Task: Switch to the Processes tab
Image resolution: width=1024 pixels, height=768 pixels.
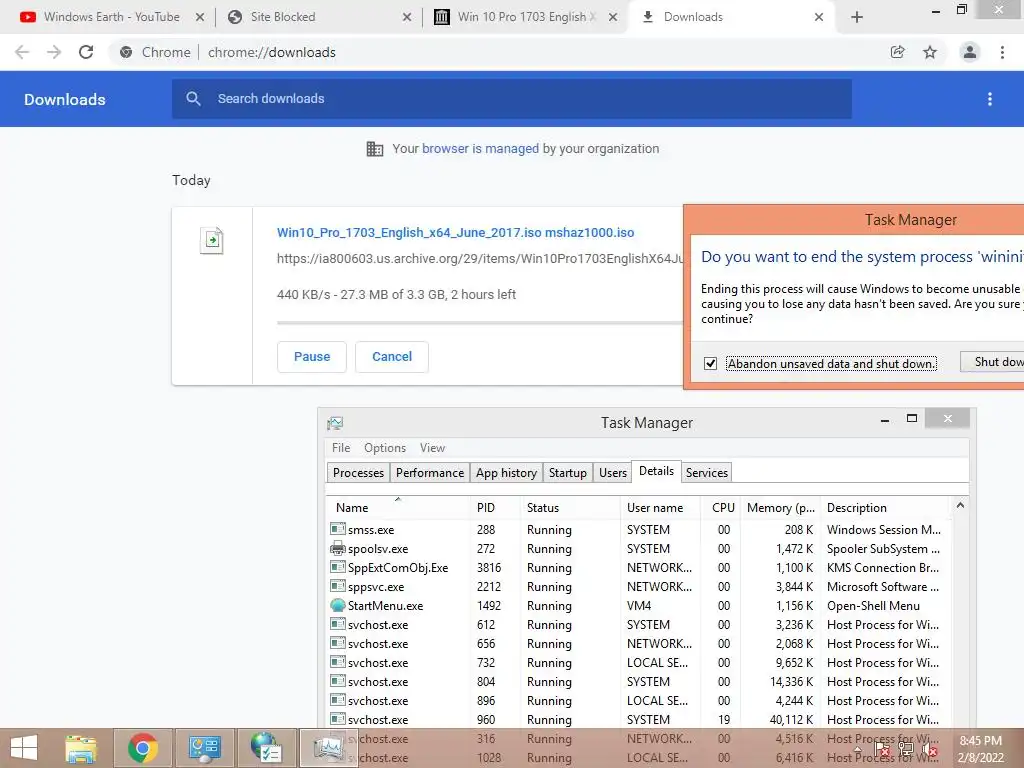Action: point(358,473)
